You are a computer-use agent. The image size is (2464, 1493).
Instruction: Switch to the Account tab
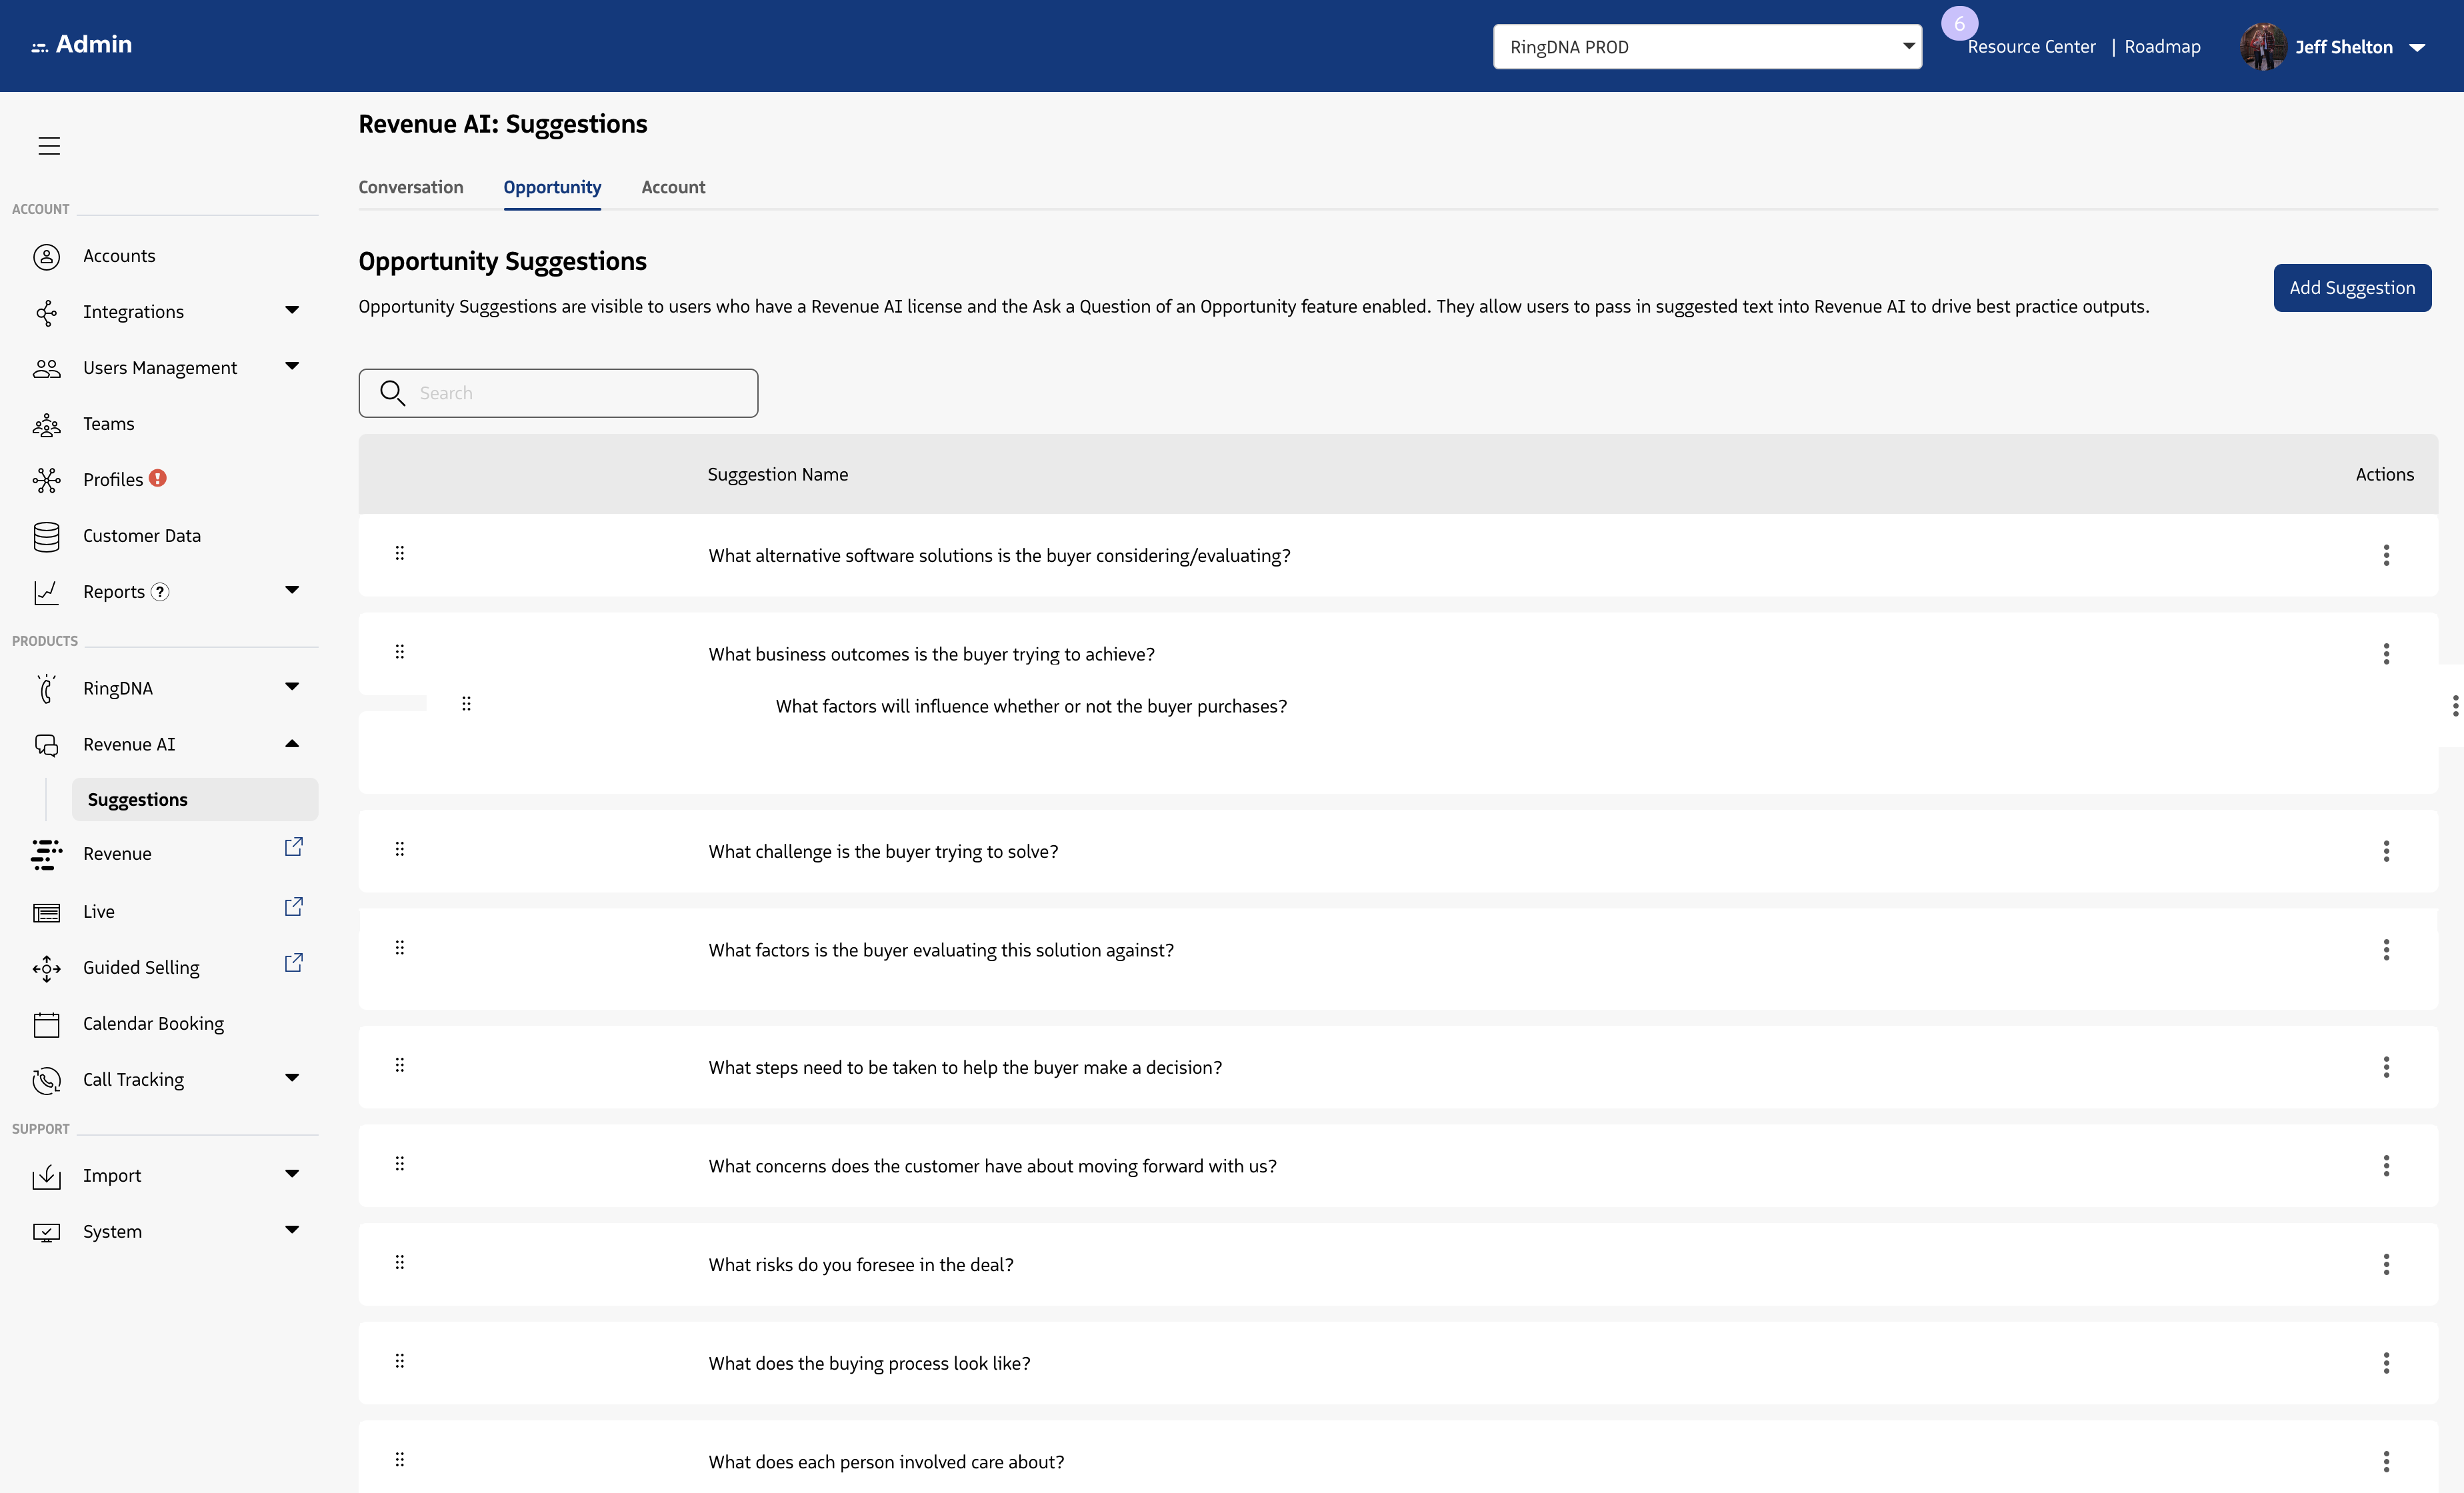(x=673, y=187)
